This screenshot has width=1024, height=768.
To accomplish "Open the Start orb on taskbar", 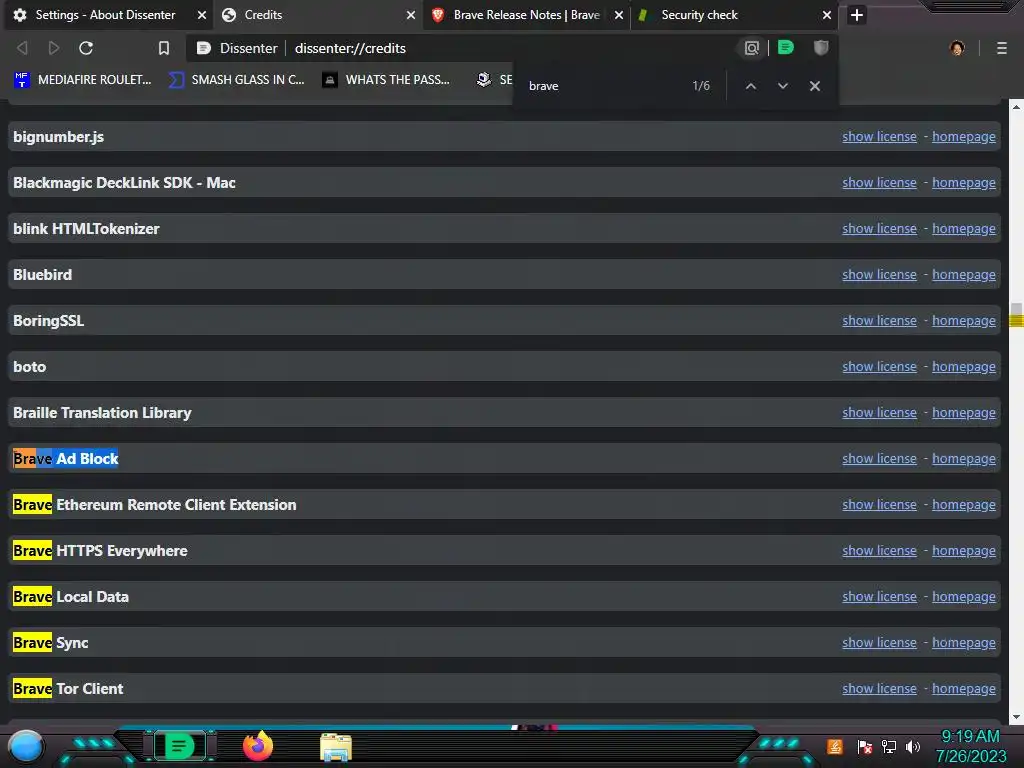I will tap(26, 746).
